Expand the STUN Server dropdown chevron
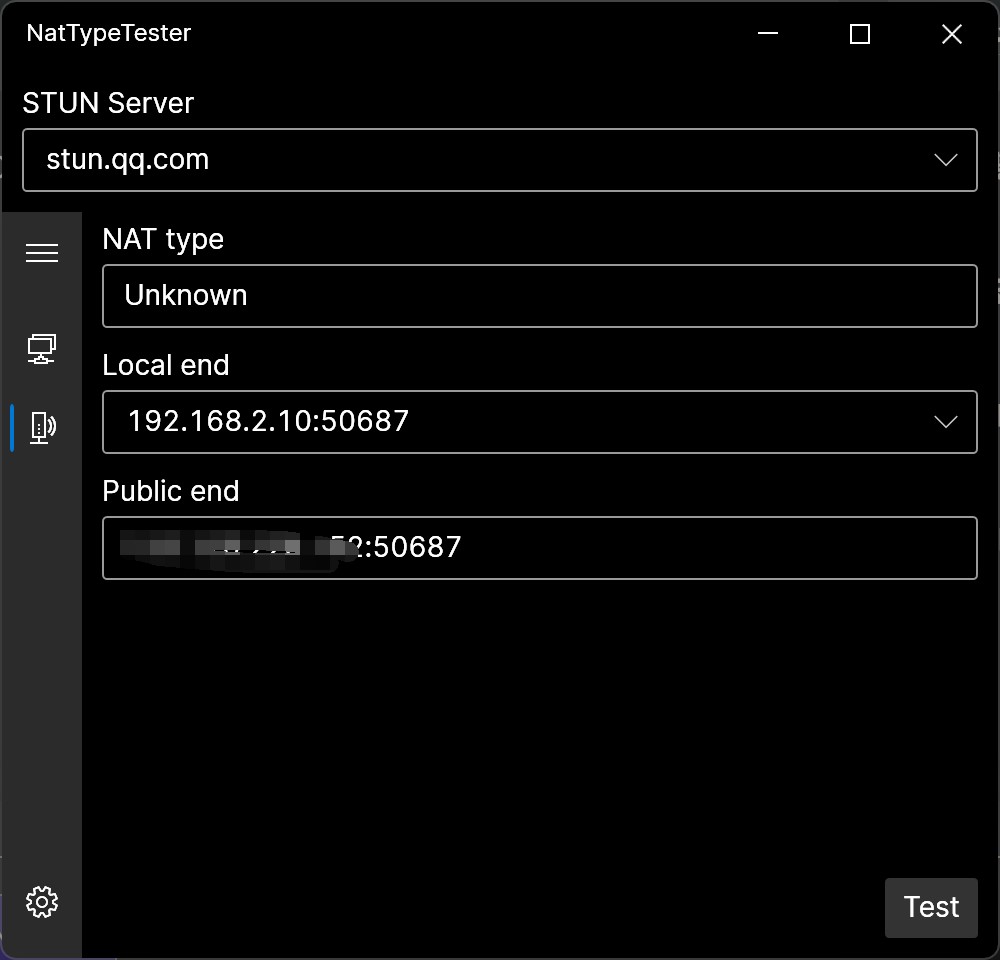The height and width of the screenshot is (960, 1000). (945, 159)
